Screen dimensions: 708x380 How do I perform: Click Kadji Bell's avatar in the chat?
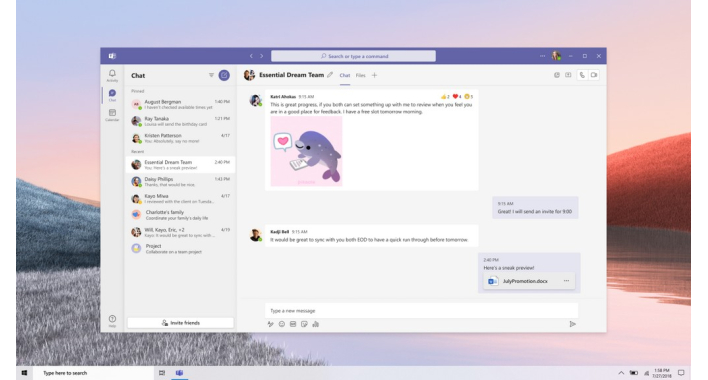click(256, 235)
